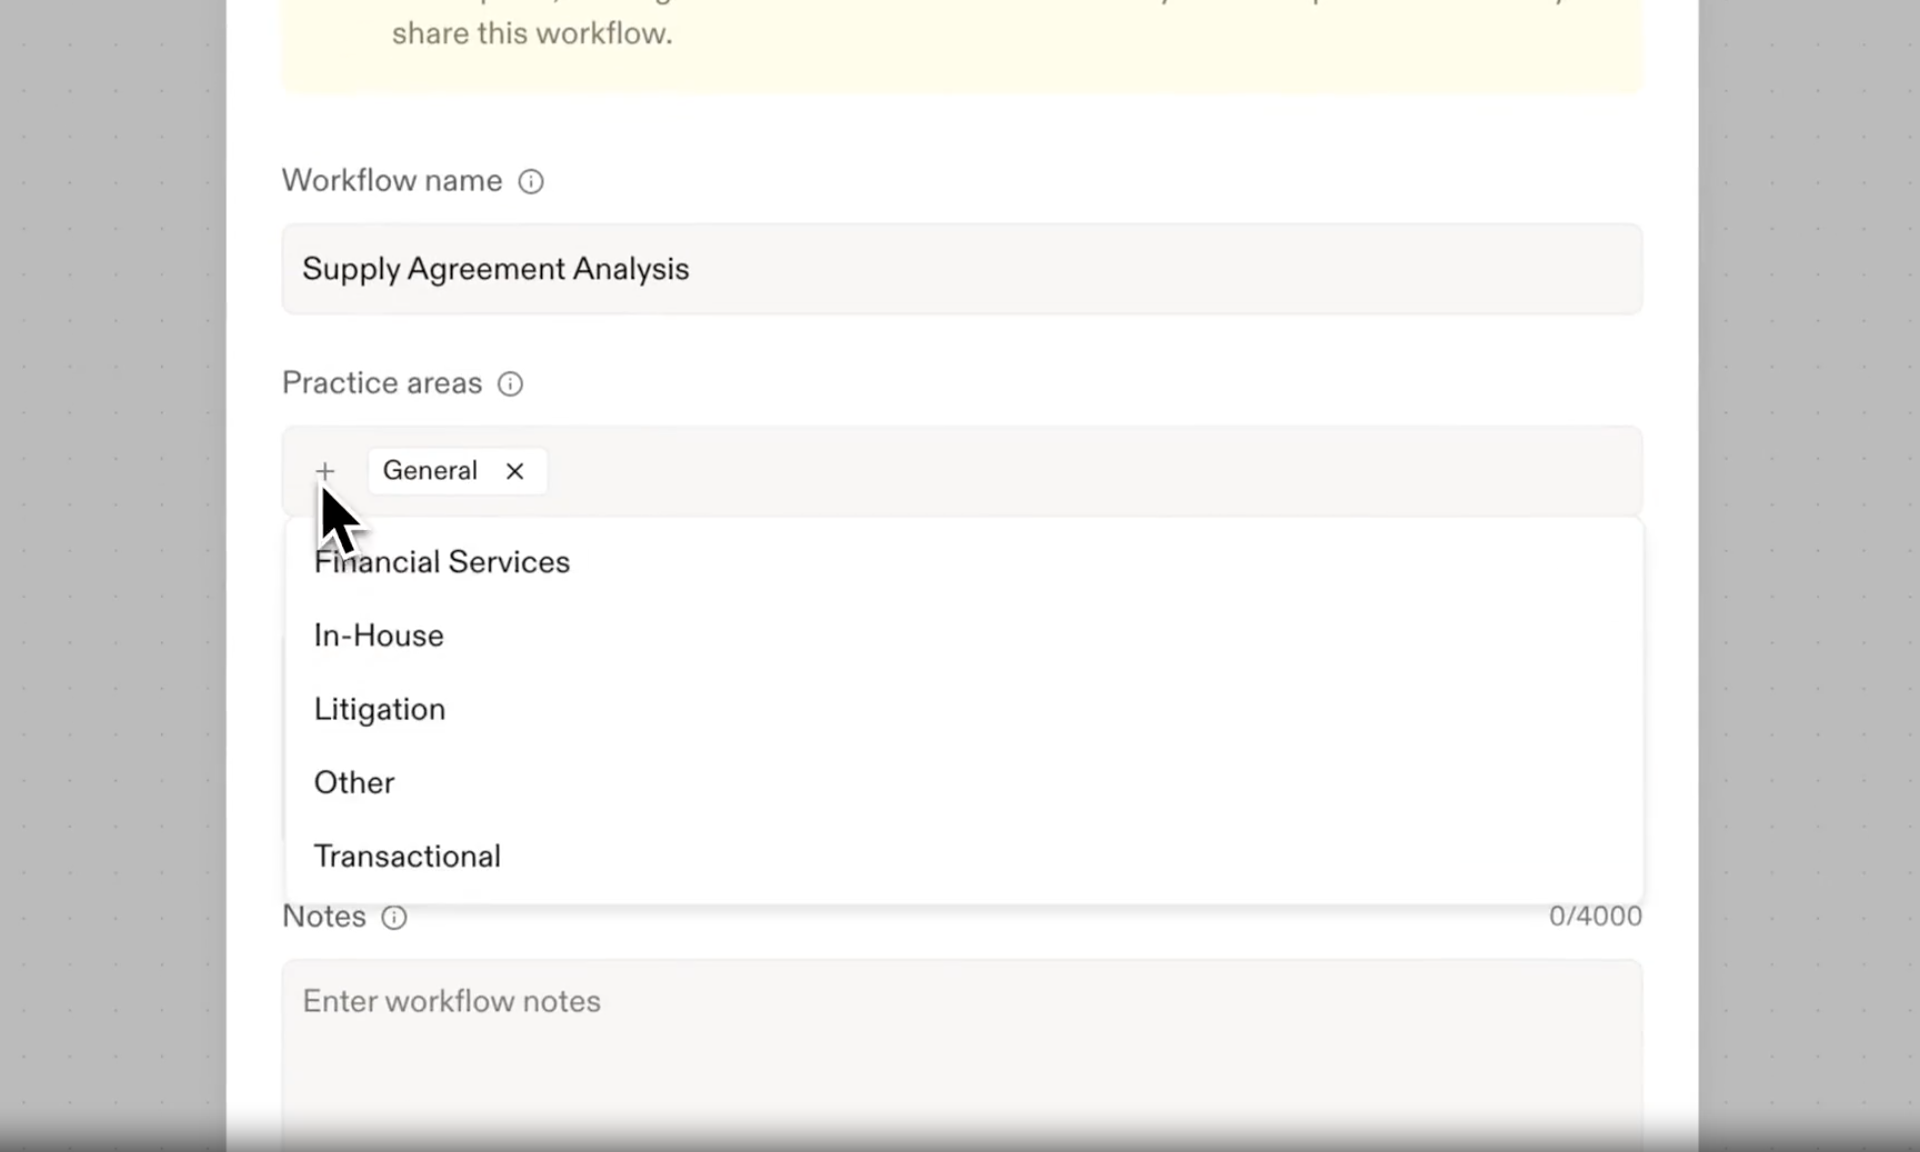This screenshot has height=1152, width=1920.
Task: Click the Practice areas label text
Action: click(382, 384)
